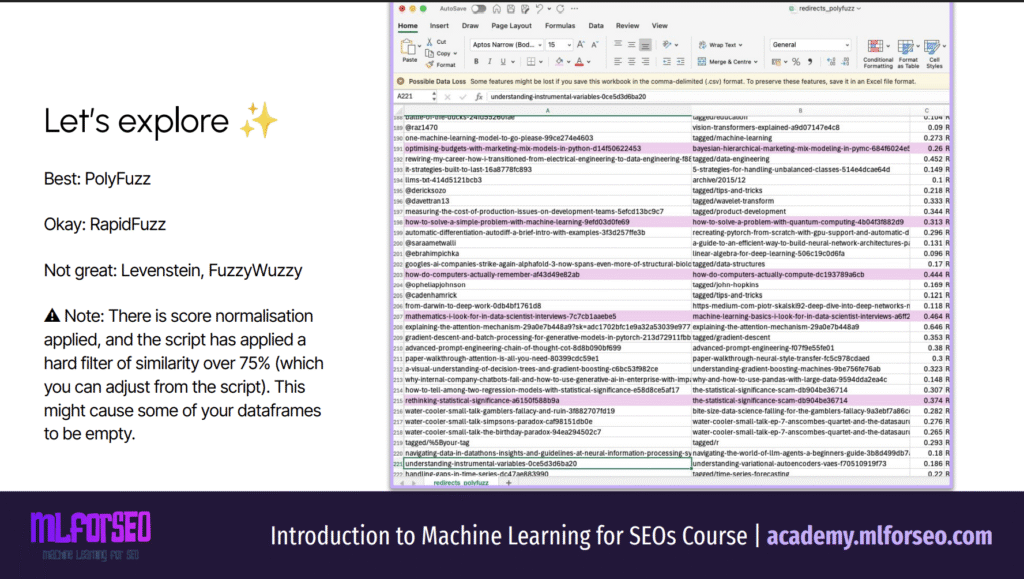Expand the General number format dropdown

point(848,44)
